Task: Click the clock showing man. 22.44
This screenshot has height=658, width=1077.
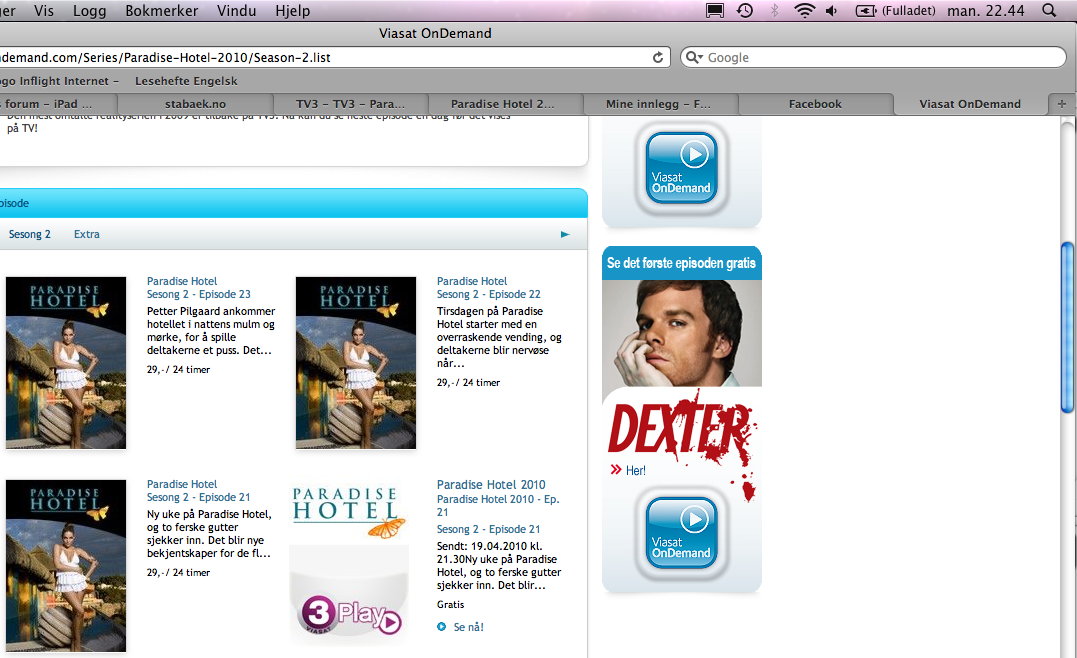Action: click(x=986, y=10)
